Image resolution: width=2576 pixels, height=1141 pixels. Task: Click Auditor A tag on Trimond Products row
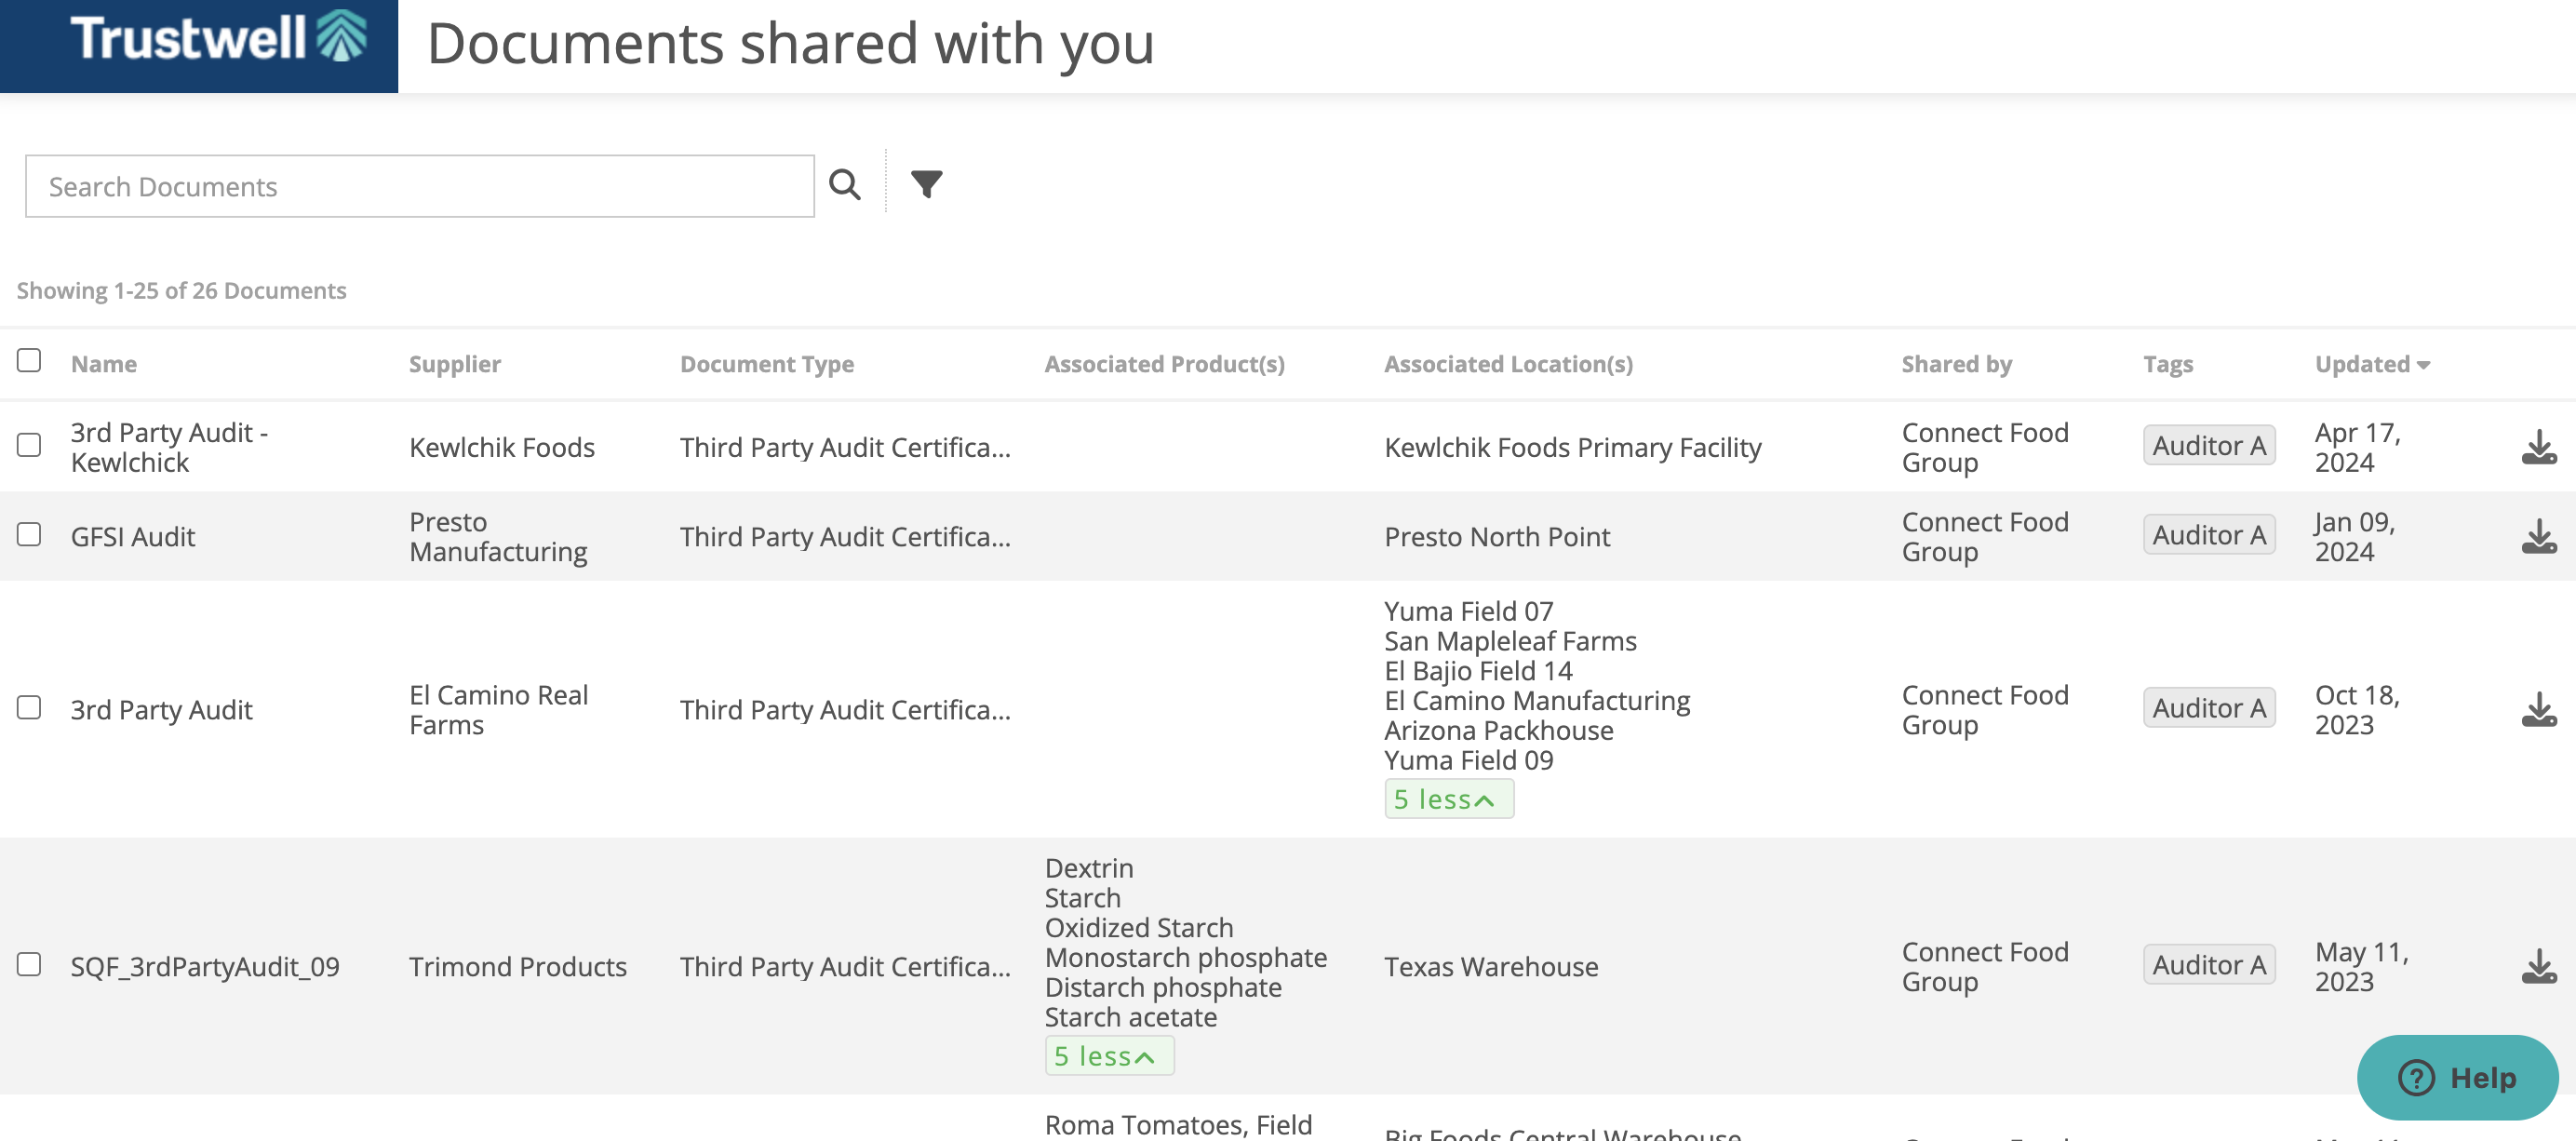2209,965
